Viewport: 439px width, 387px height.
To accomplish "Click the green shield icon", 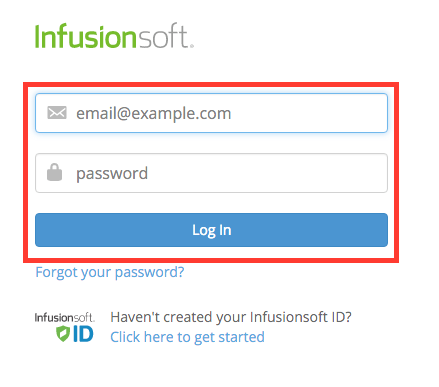I will pyautogui.click(x=63, y=334).
